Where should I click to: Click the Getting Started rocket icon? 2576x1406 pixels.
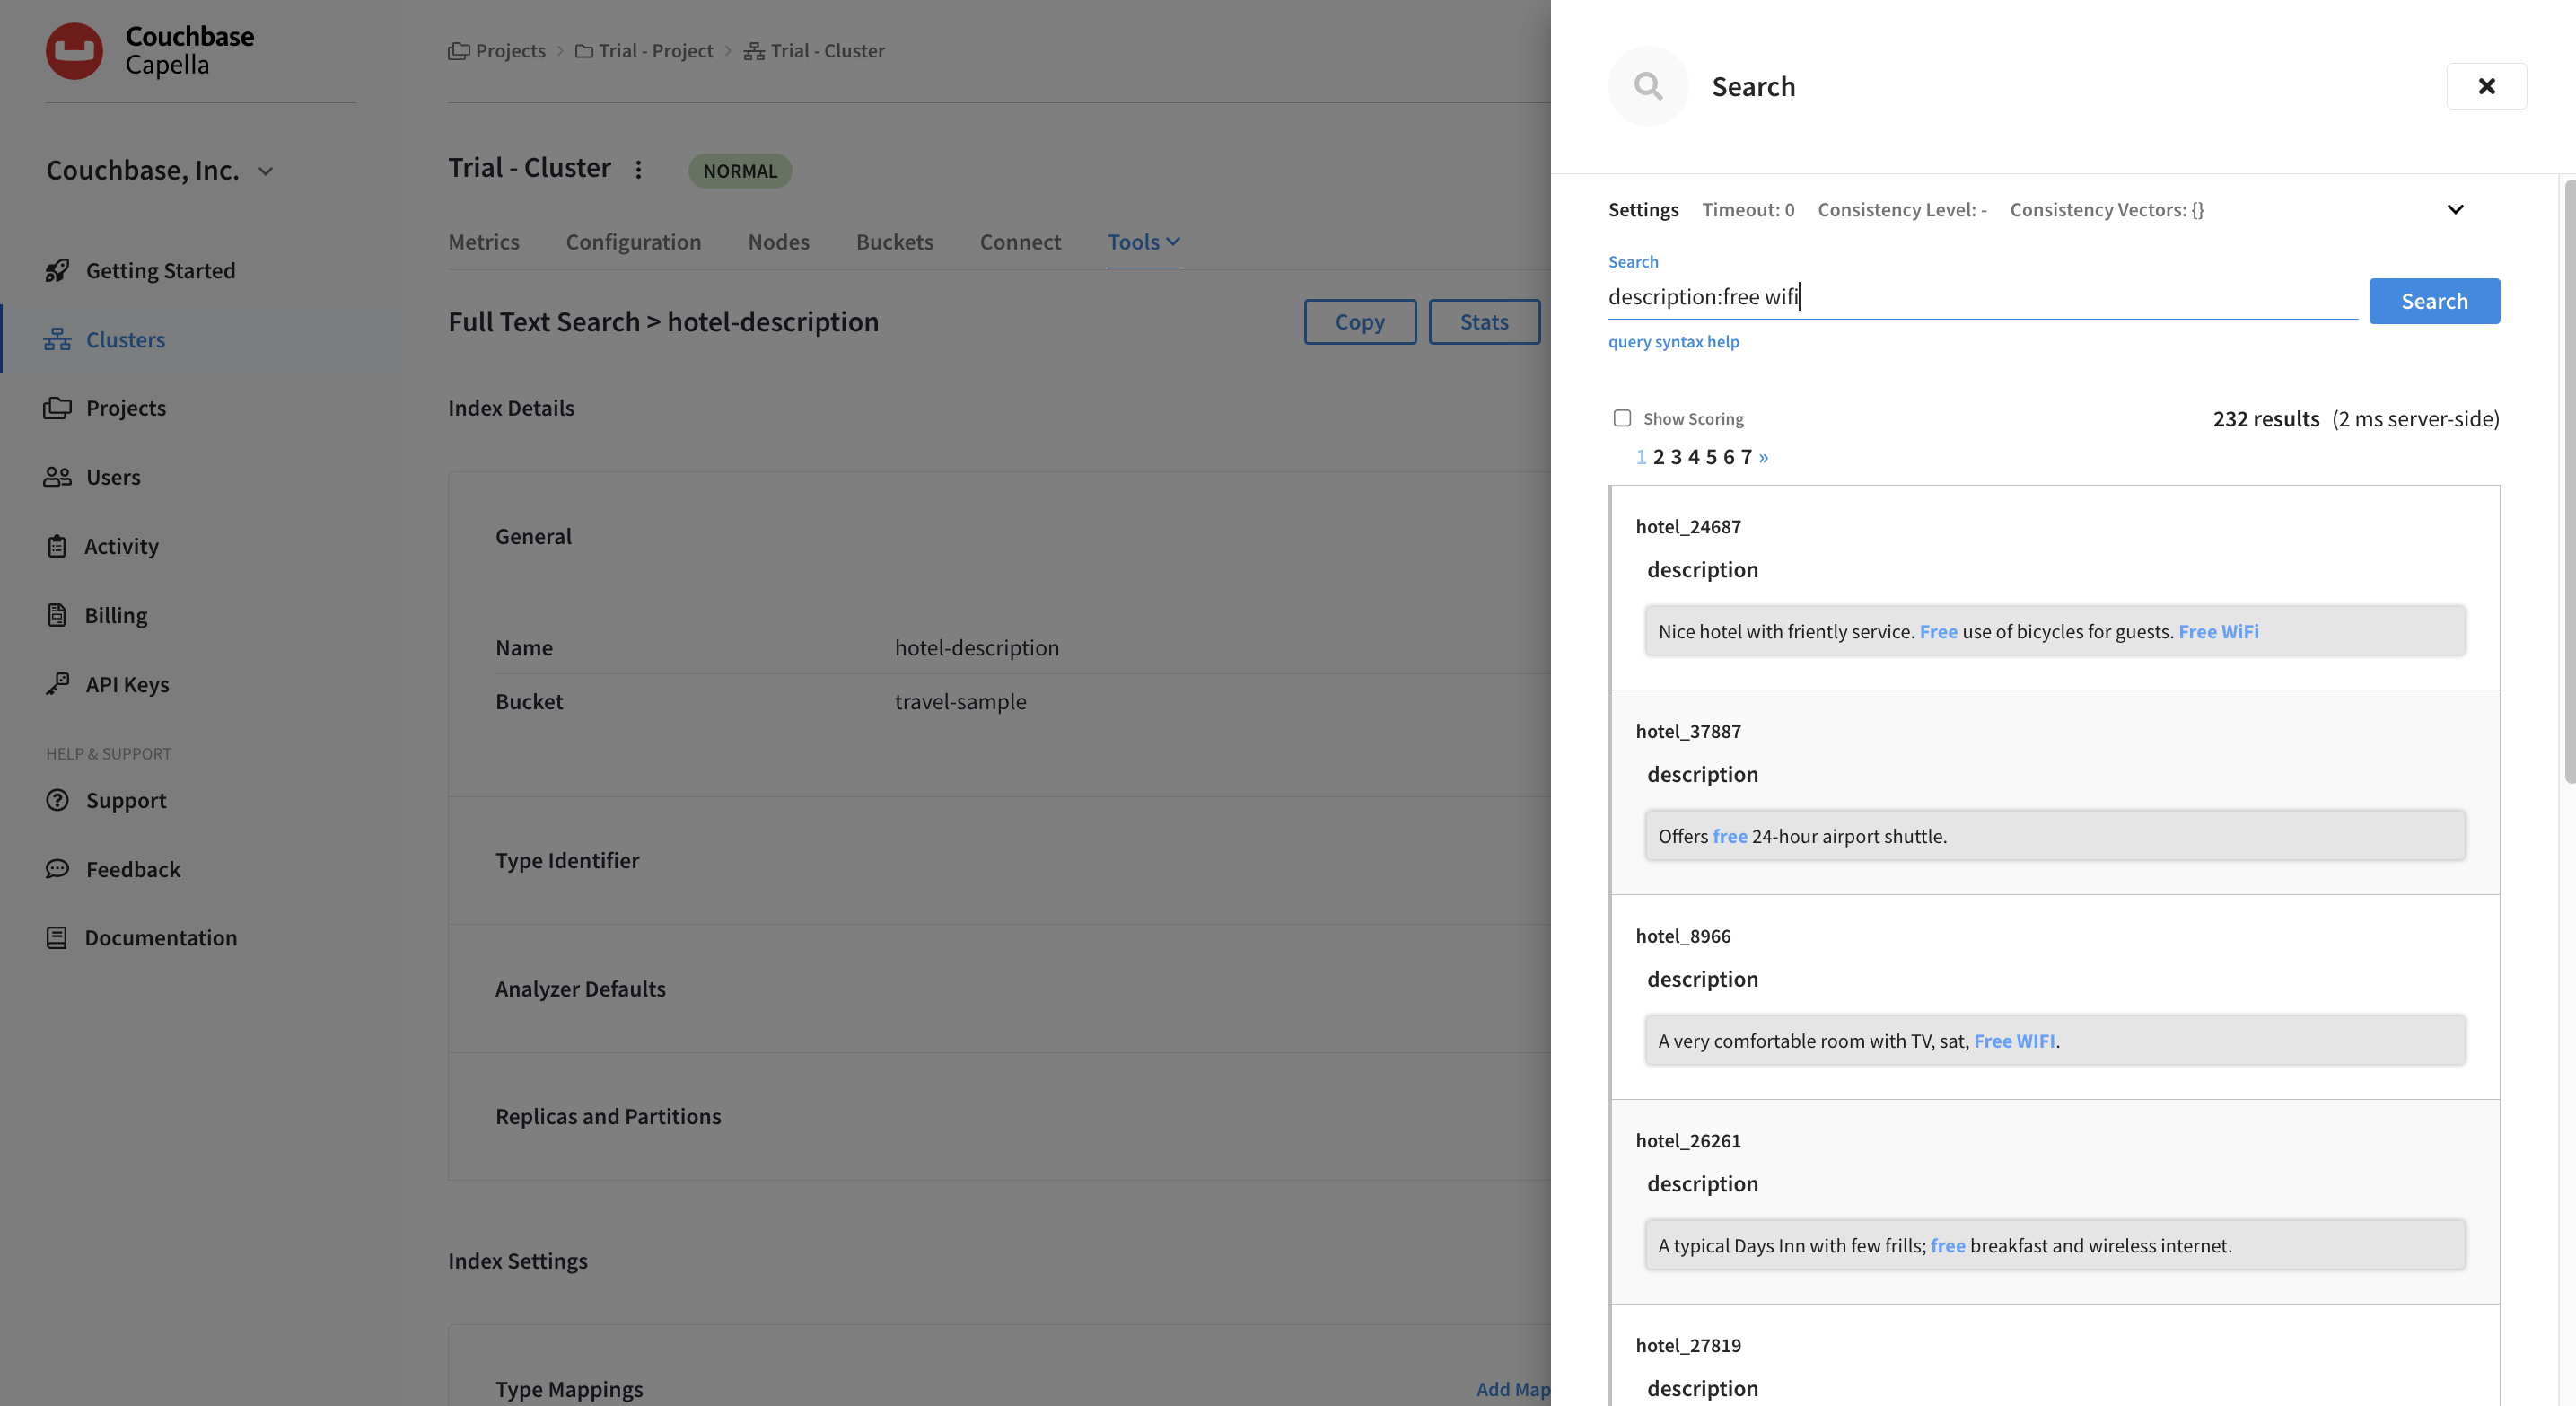click(x=57, y=271)
